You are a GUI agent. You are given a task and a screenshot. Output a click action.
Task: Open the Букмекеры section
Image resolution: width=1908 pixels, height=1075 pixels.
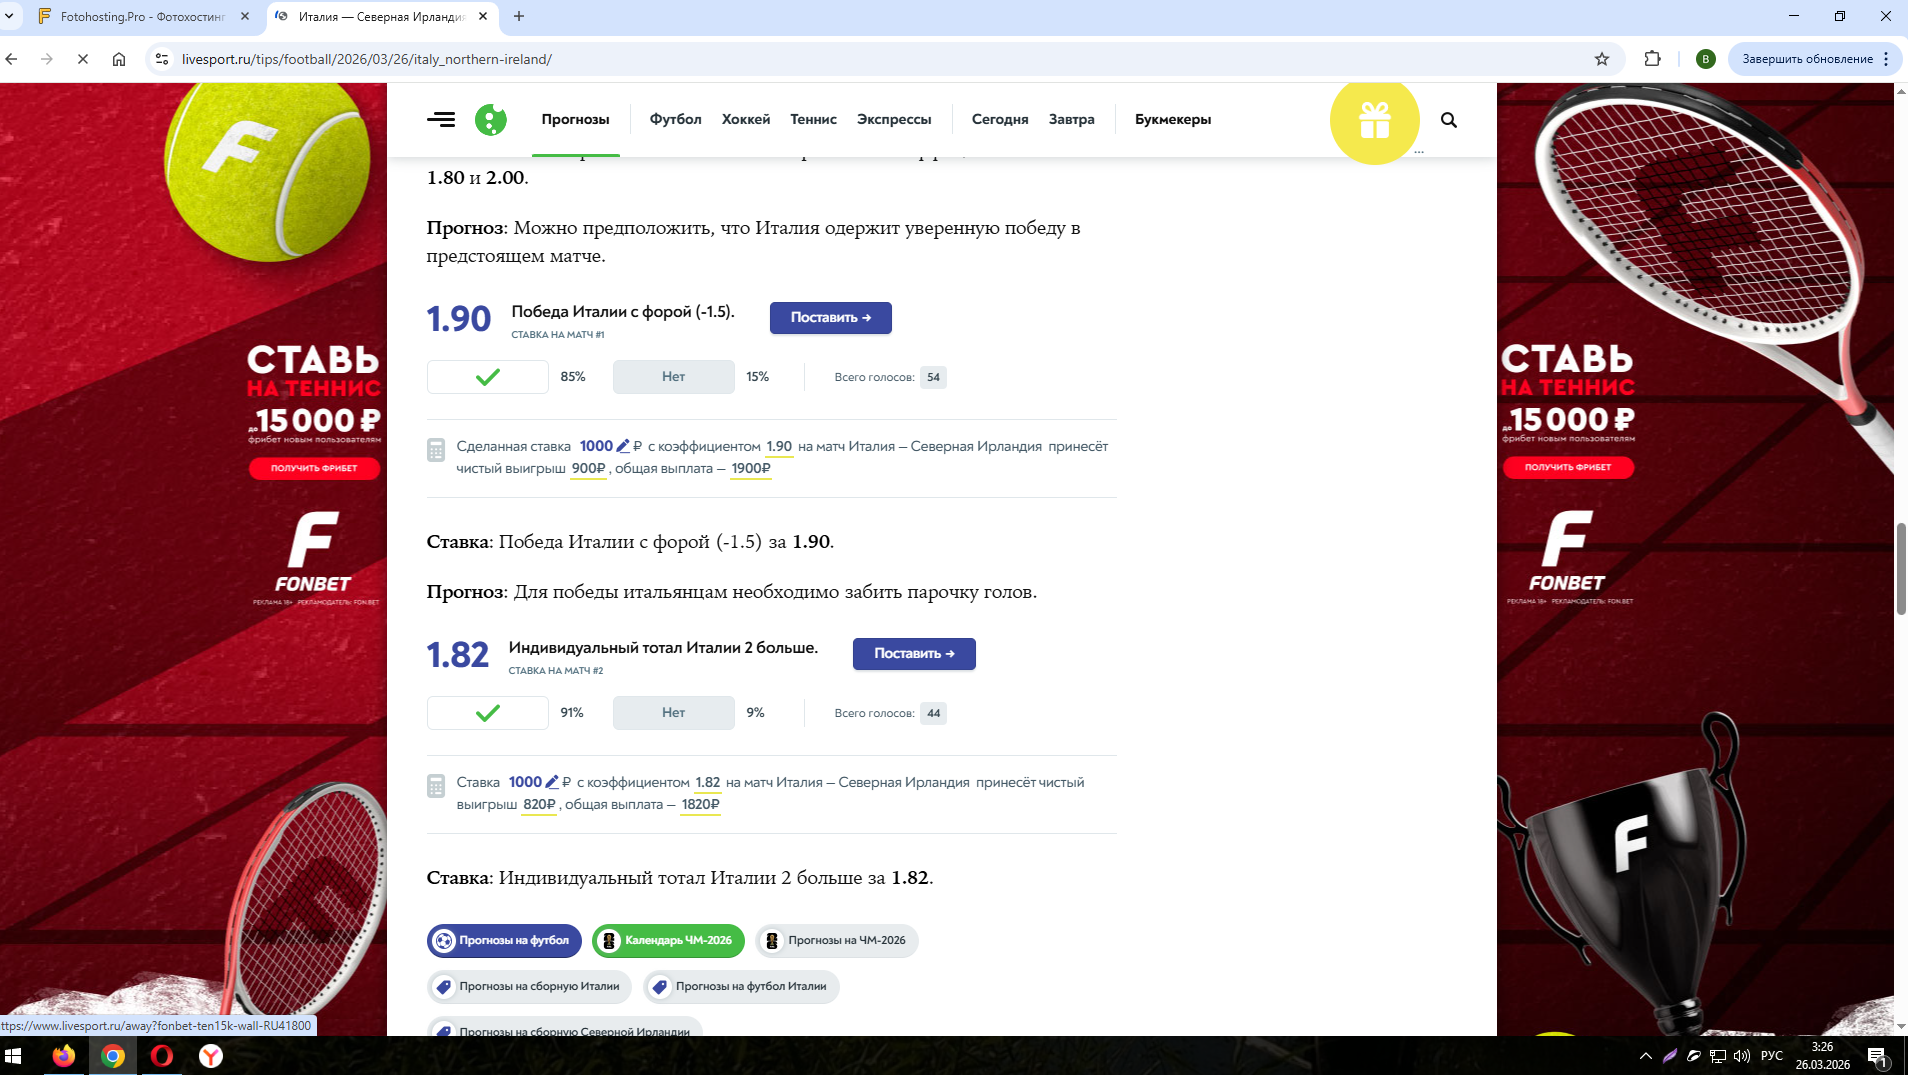tap(1173, 120)
